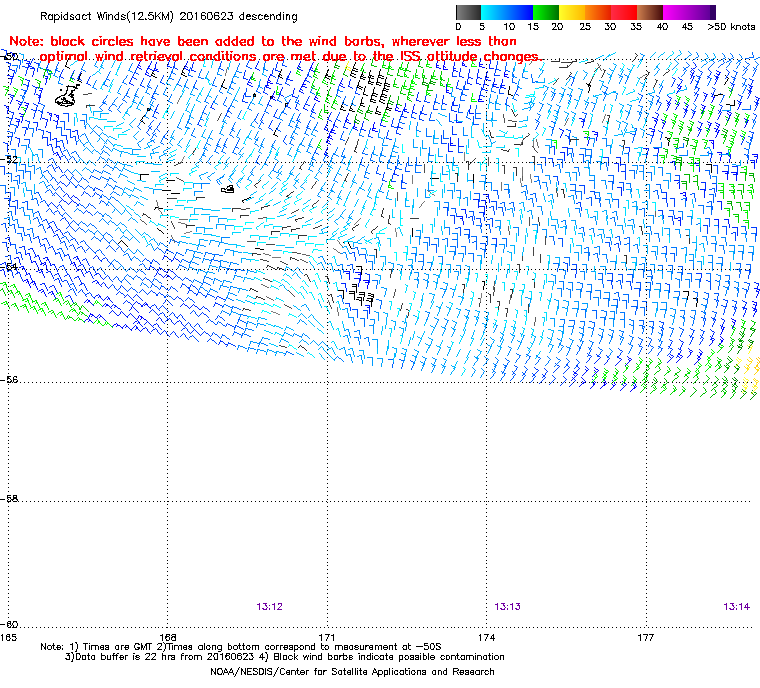Select the 13:12 time marker
760x688 pixels.
tap(269, 607)
